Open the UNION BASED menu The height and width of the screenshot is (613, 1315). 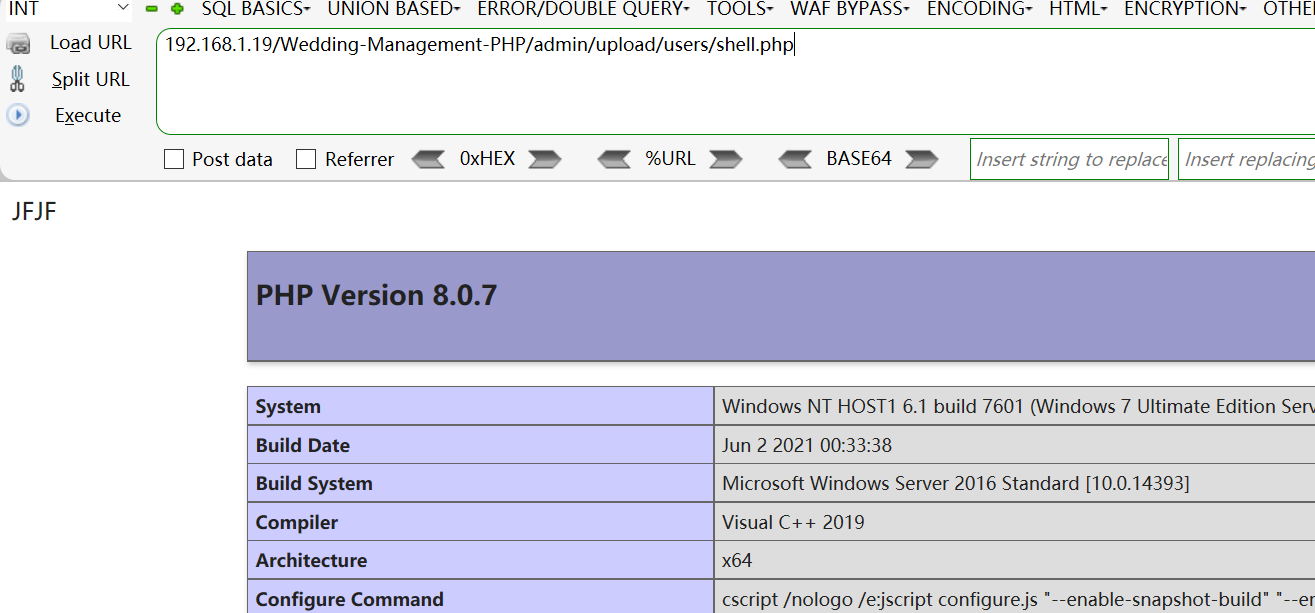[x=394, y=9]
